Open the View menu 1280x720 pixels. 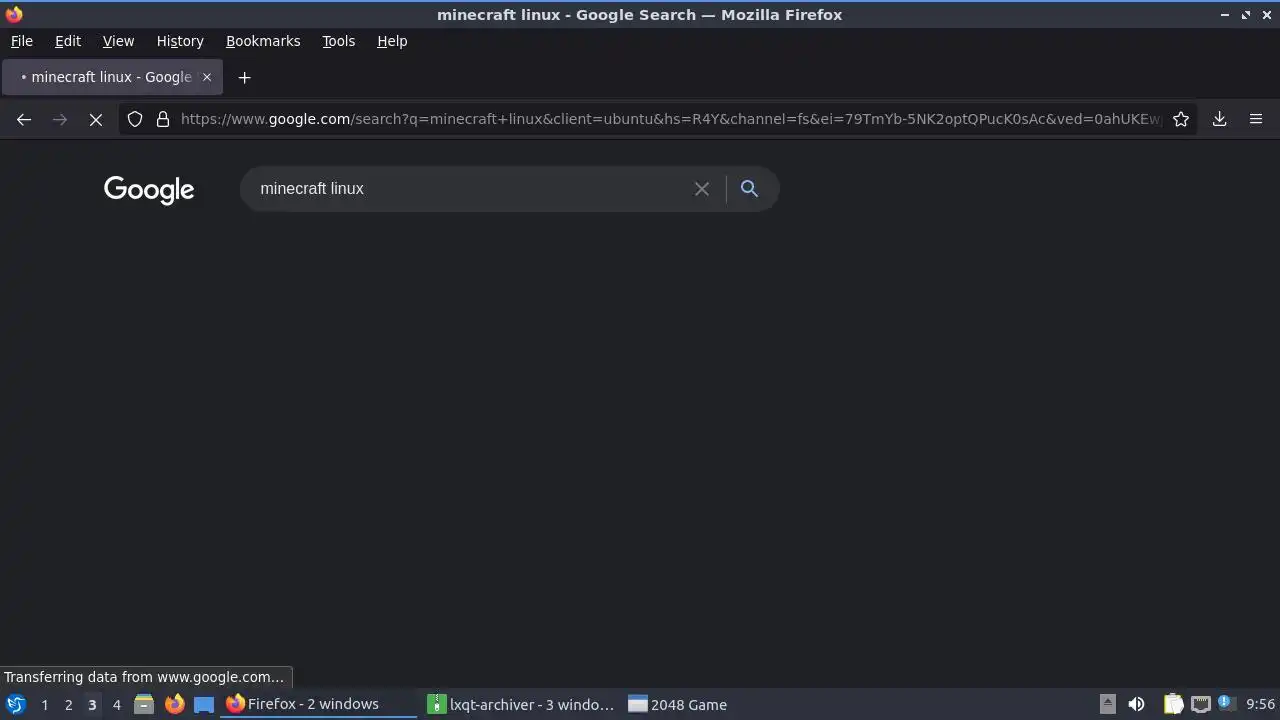coord(118,41)
